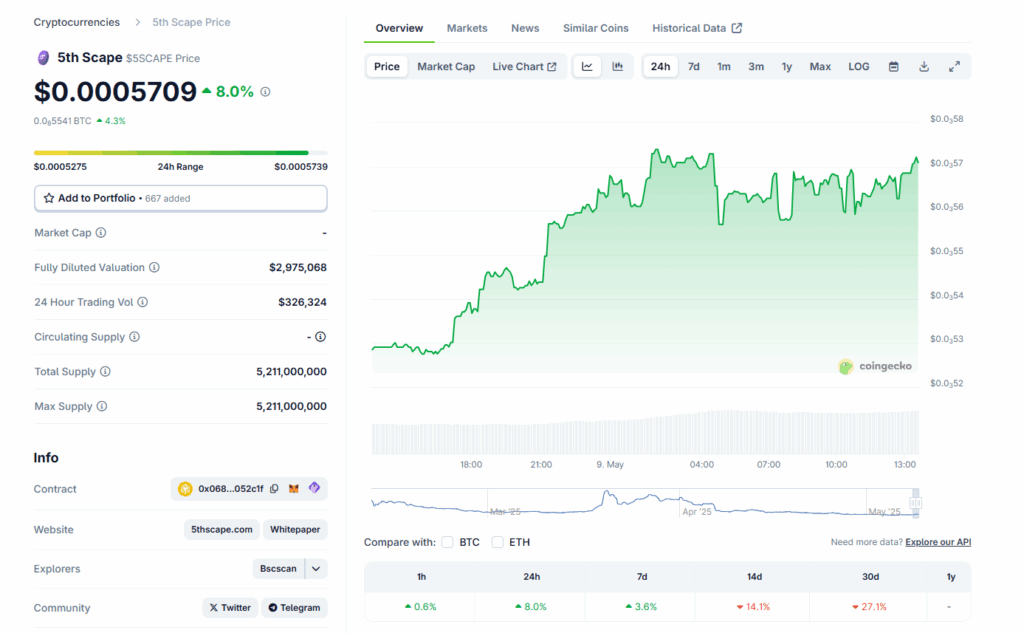This screenshot has height=633, width=1024.
Task: Click the X logo in the Twitter button
Action: coord(214,608)
